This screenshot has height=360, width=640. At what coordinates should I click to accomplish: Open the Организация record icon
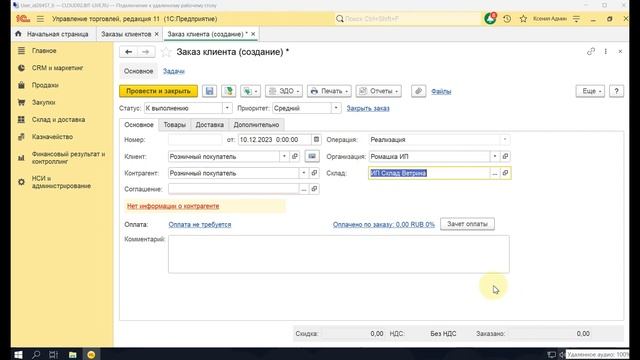tap(505, 156)
